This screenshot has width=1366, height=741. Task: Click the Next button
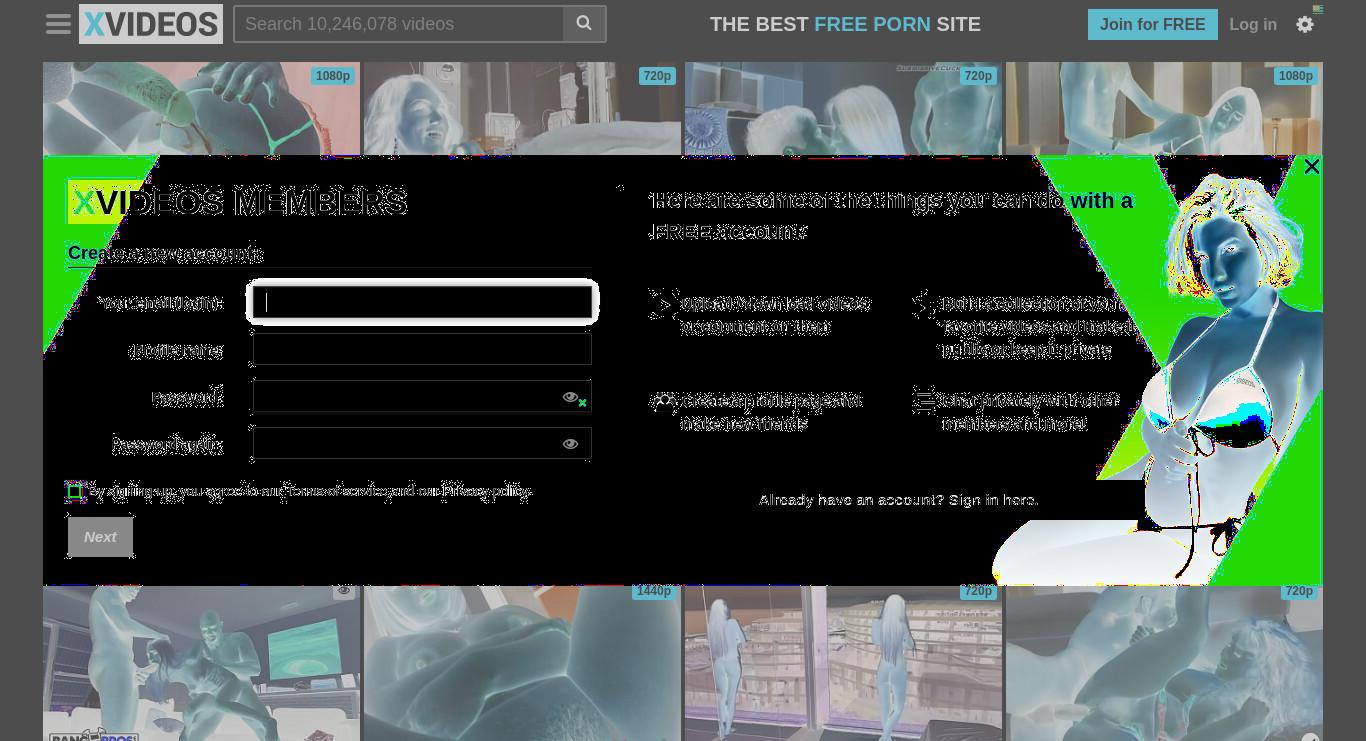pyautogui.click(x=100, y=537)
